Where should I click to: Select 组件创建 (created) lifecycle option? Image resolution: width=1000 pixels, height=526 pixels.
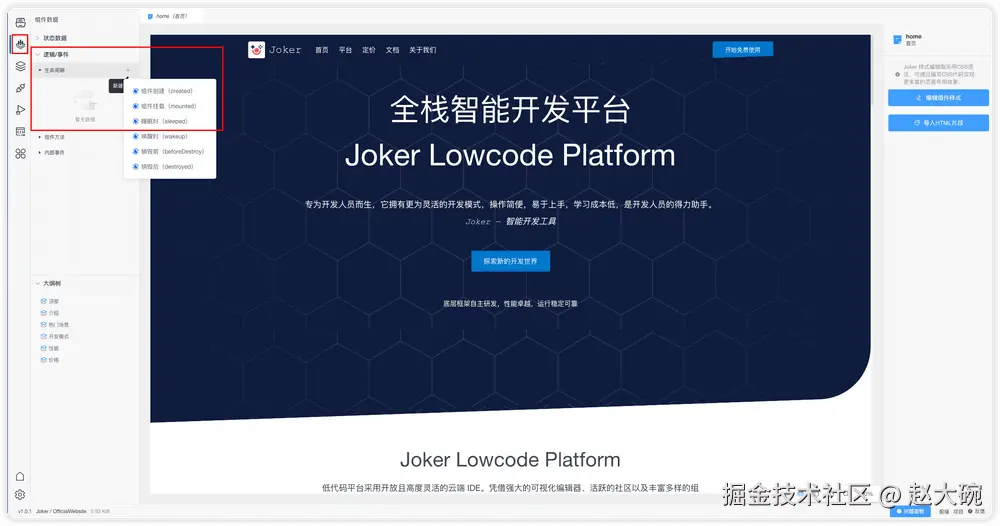tap(170, 91)
